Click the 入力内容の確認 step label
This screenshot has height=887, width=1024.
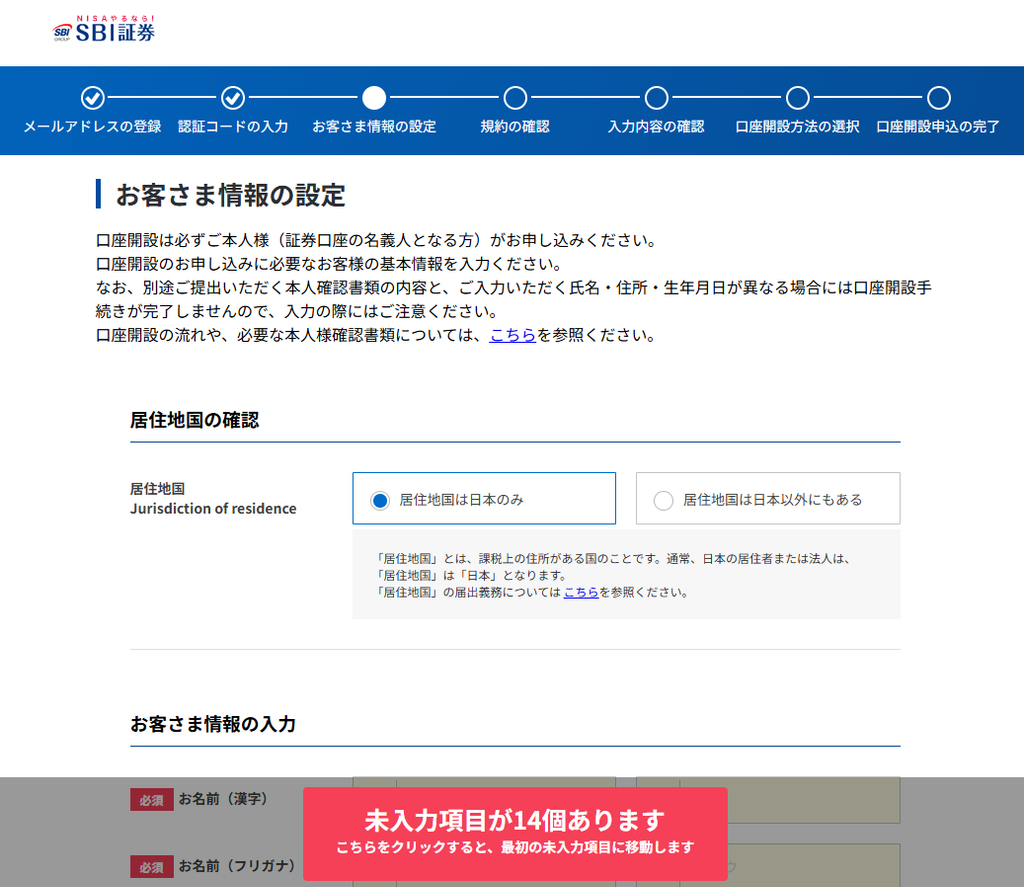click(656, 127)
